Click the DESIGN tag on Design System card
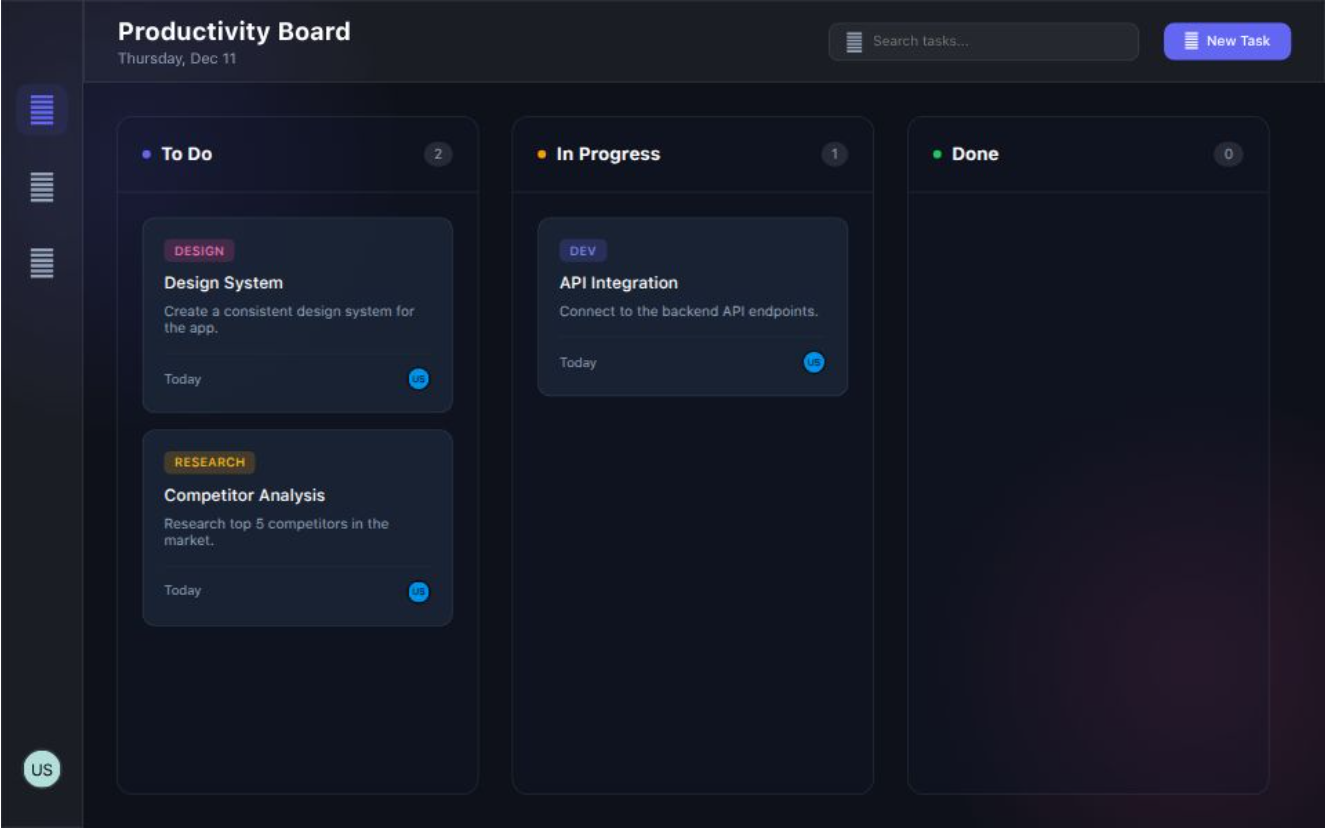The image size is (1326, 828). click(x=199, y=250)
